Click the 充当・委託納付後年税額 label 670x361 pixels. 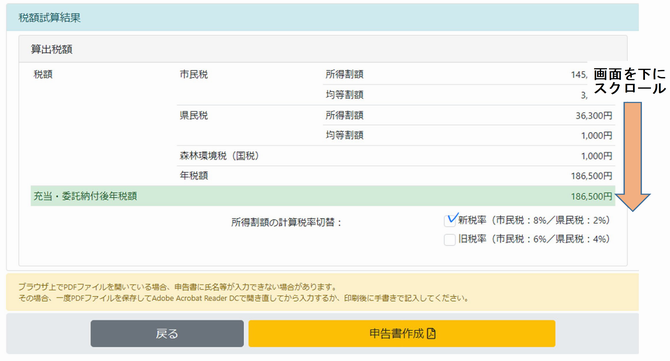85,196
